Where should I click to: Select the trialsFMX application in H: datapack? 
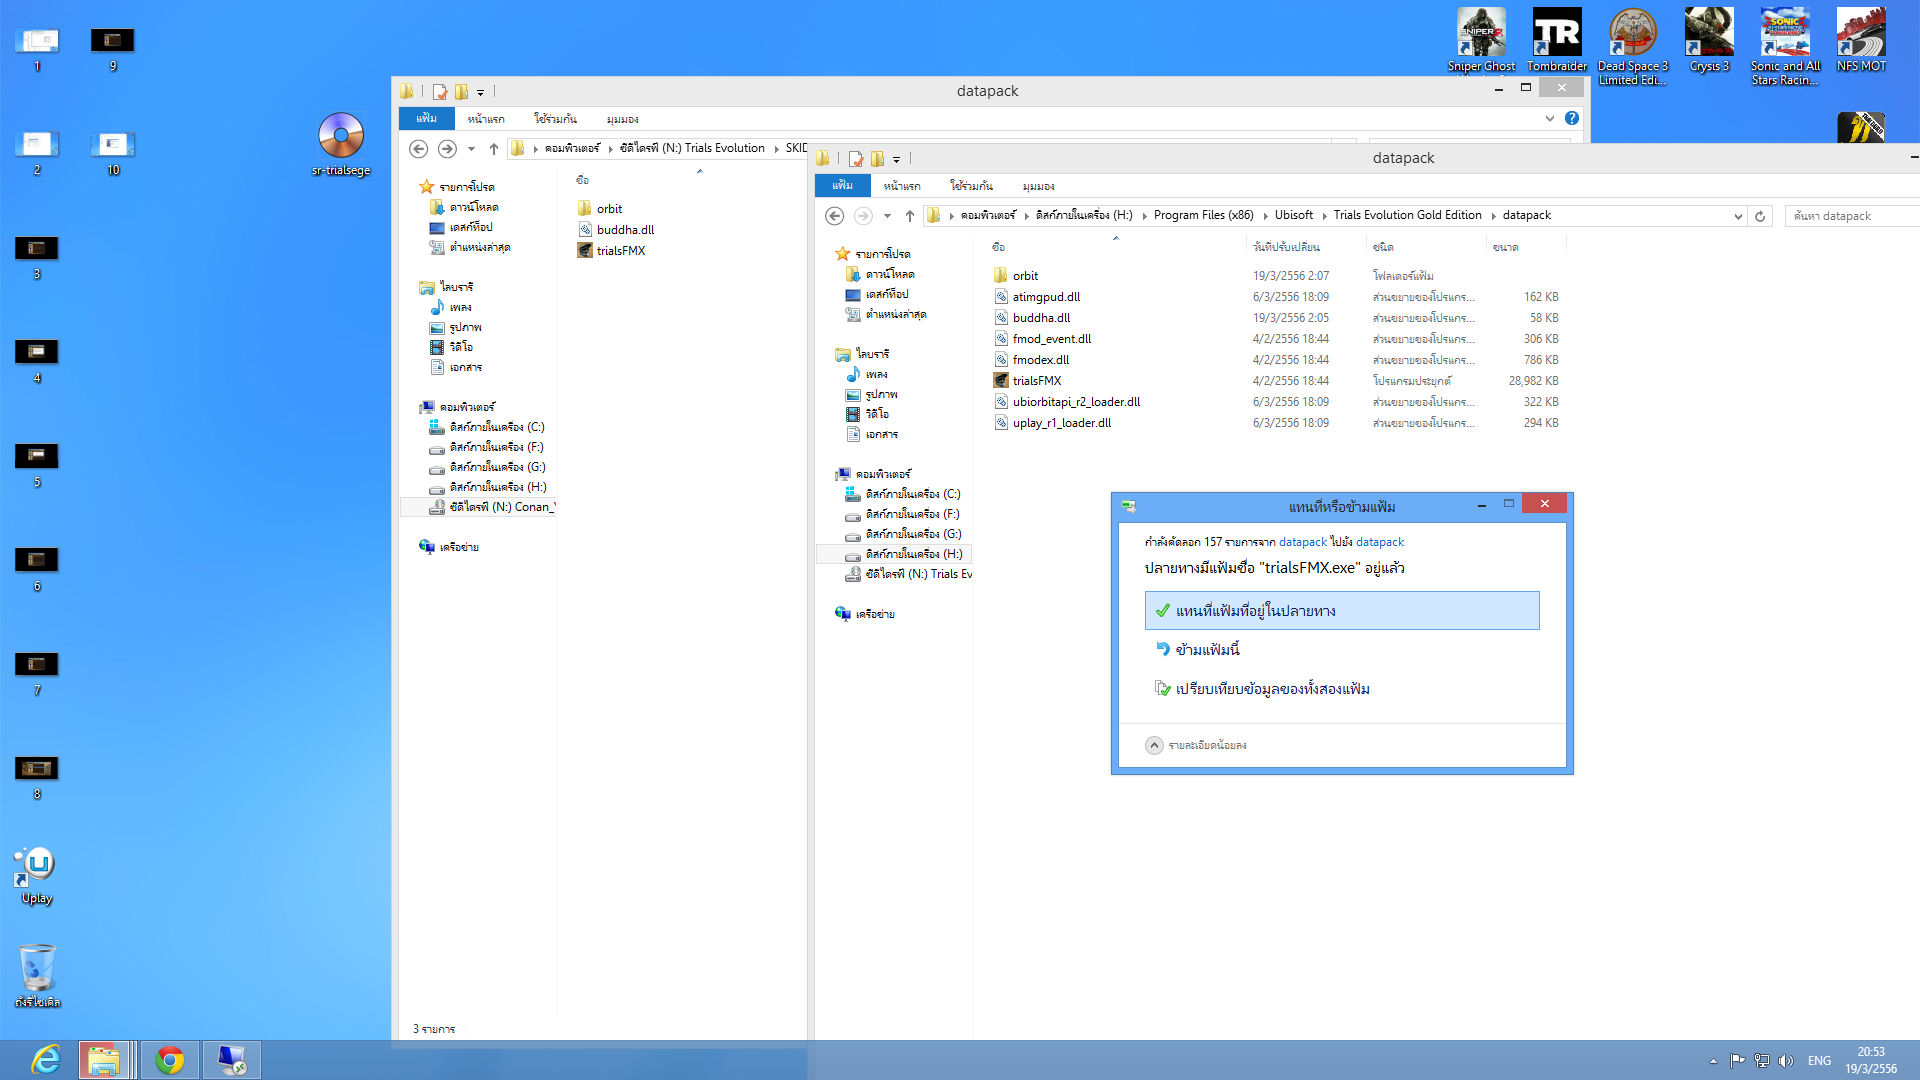point(1036,381)
